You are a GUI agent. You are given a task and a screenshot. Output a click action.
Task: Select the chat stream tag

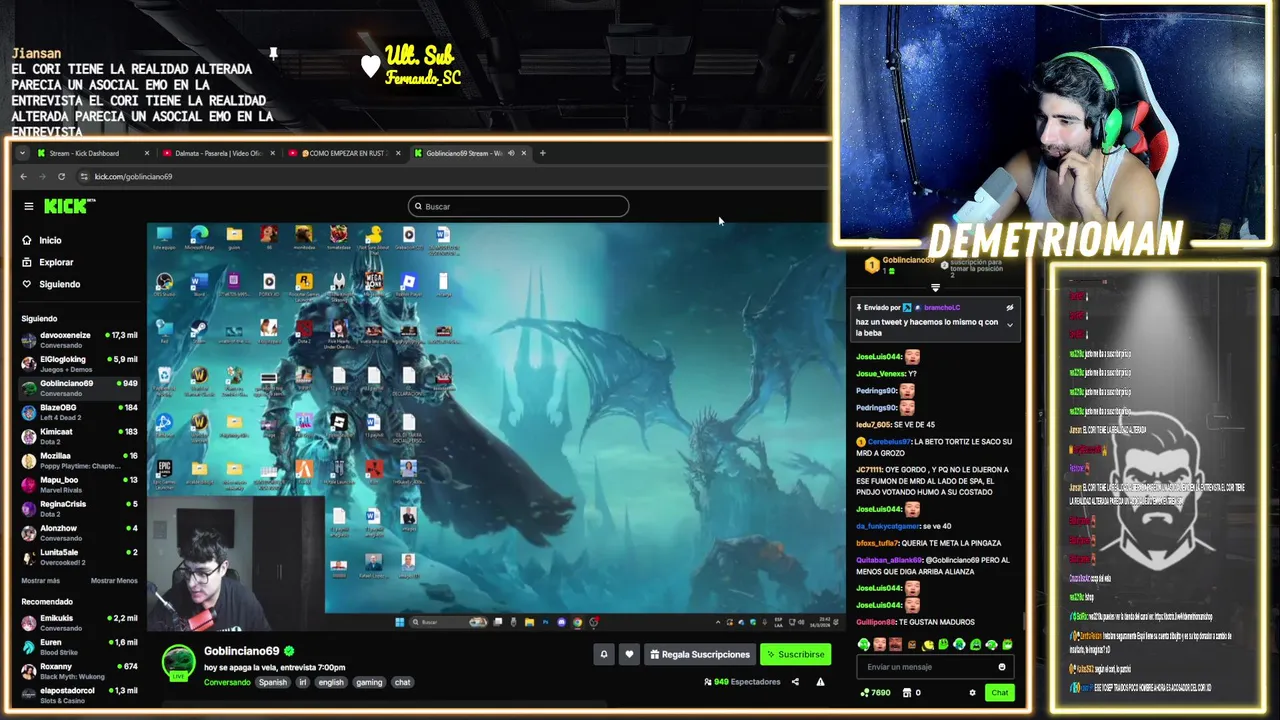tap(402, 682)
